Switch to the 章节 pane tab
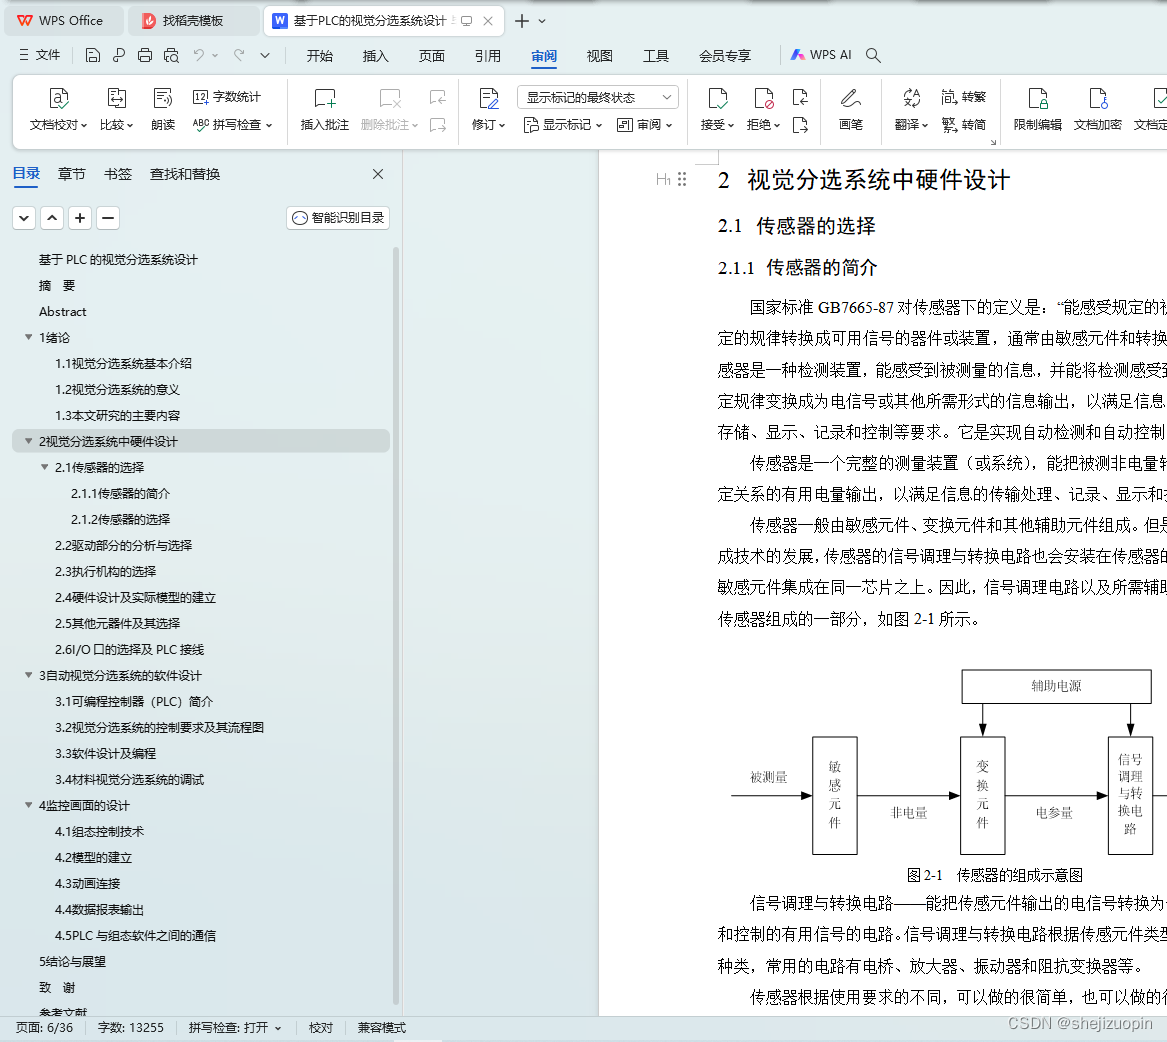The image size is (1167, 1042). click(71, 174)
